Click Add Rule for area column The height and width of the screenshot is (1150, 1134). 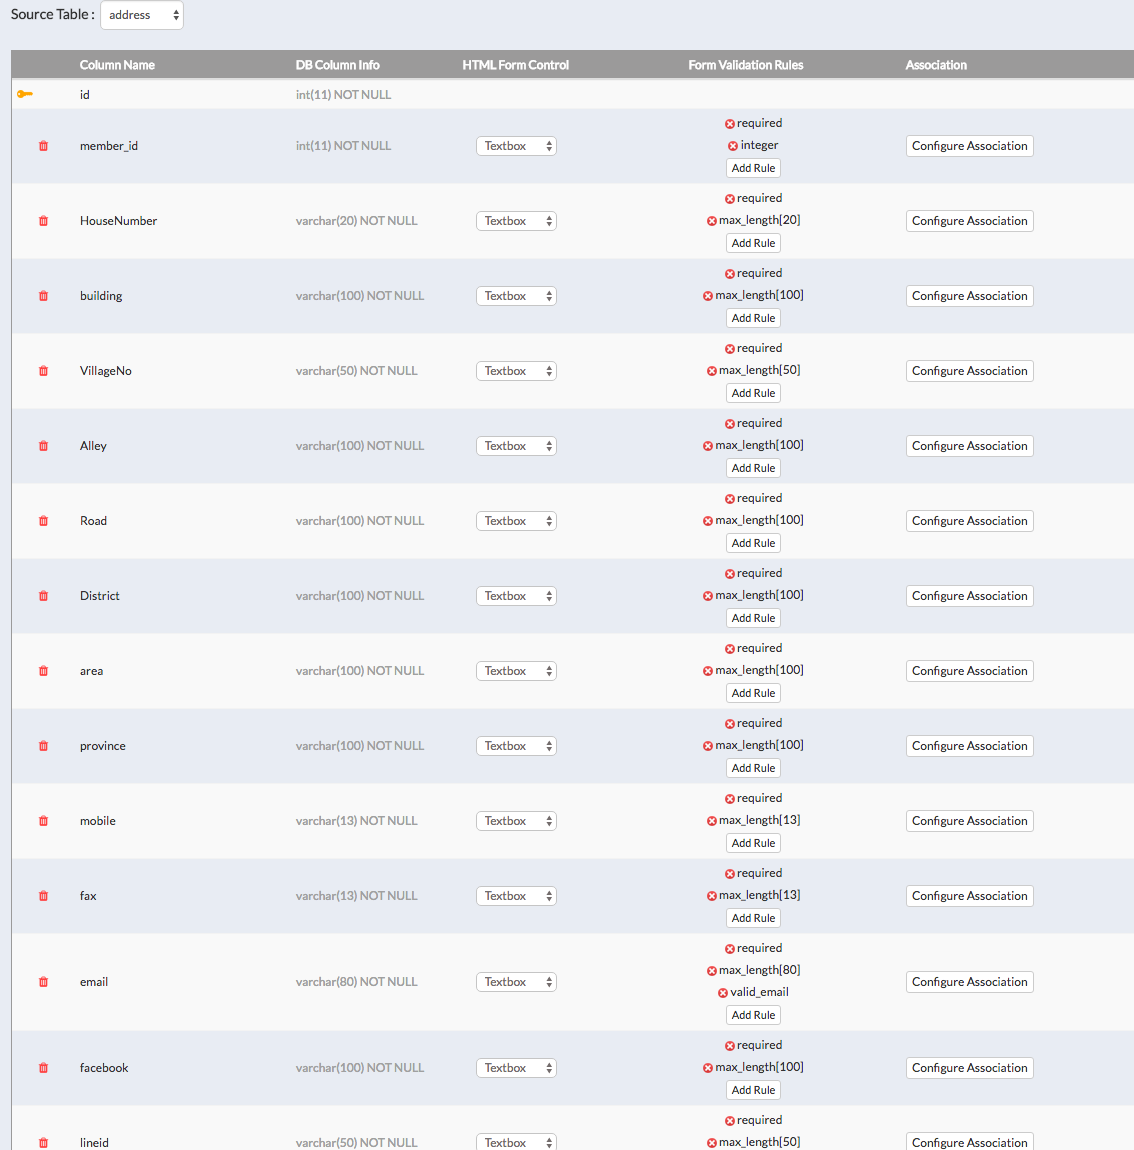pos(753,693)
